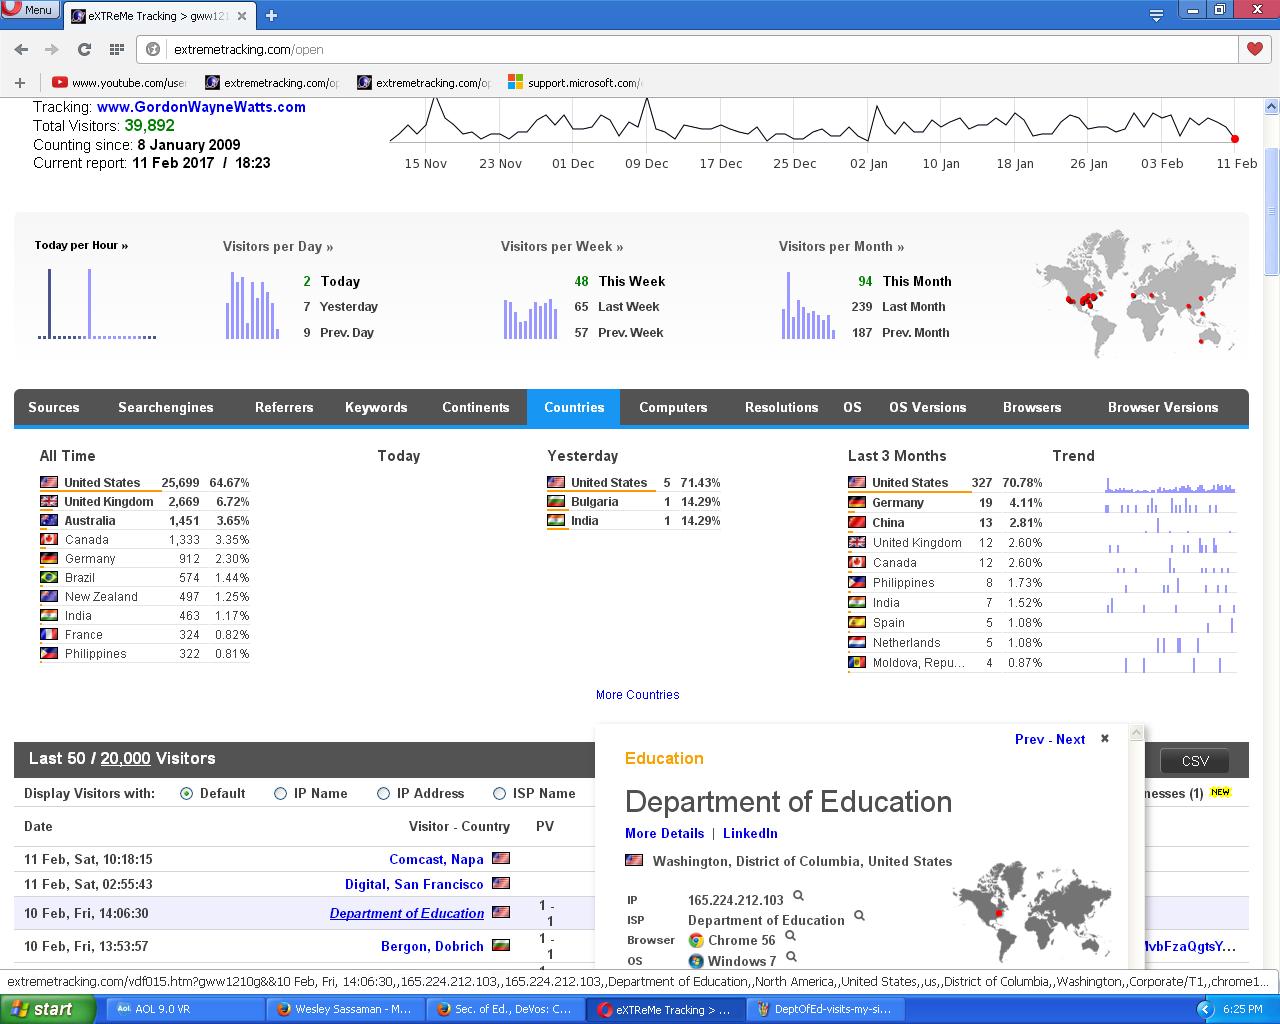Switch to the Resolutions tab

click(781, 407)
